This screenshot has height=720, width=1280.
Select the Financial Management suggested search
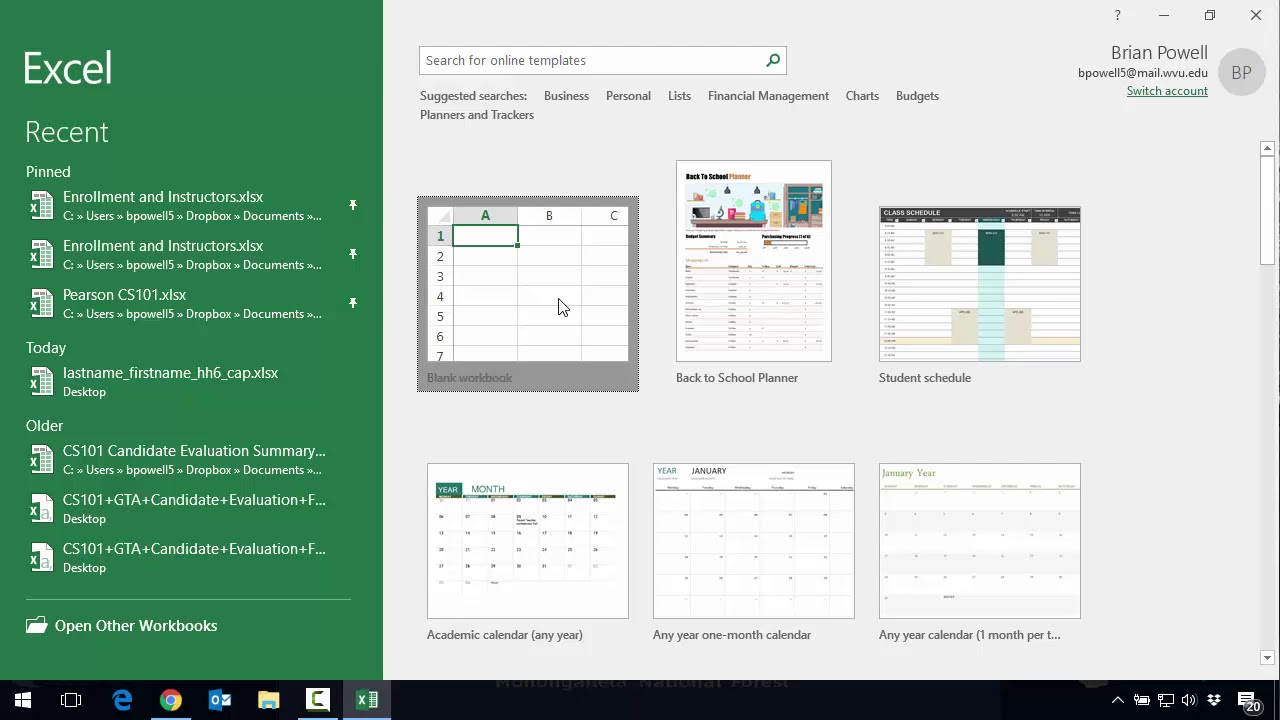[x=768, y=96]
